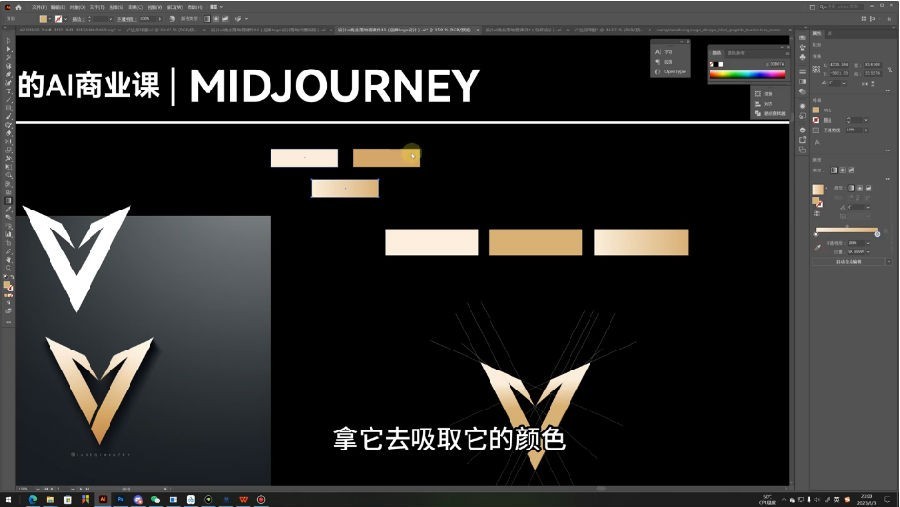This screenshot has width=900, height=507.
Task: Switch to the 颜色参考 Color Guide tab
Action: tap(736, 52)
